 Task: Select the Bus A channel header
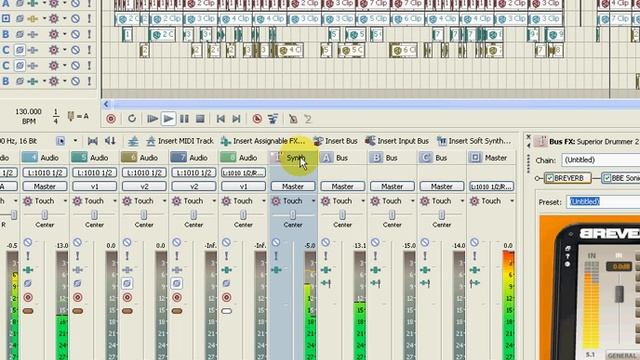(342, 158)
